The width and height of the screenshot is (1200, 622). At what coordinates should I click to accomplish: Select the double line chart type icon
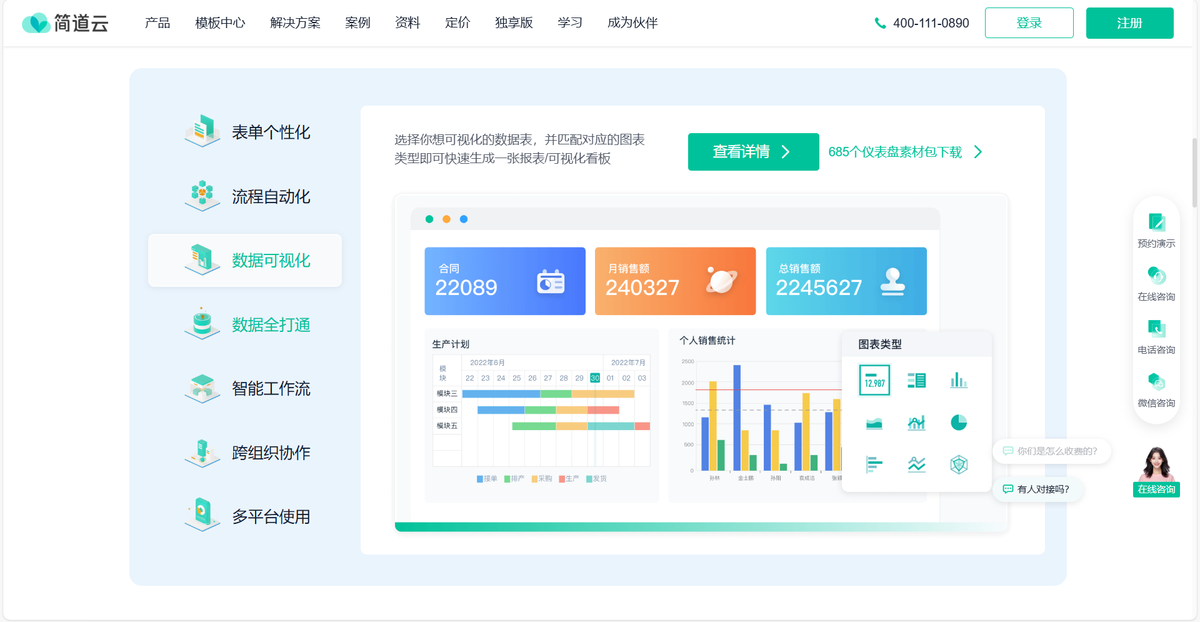[917, 464]
